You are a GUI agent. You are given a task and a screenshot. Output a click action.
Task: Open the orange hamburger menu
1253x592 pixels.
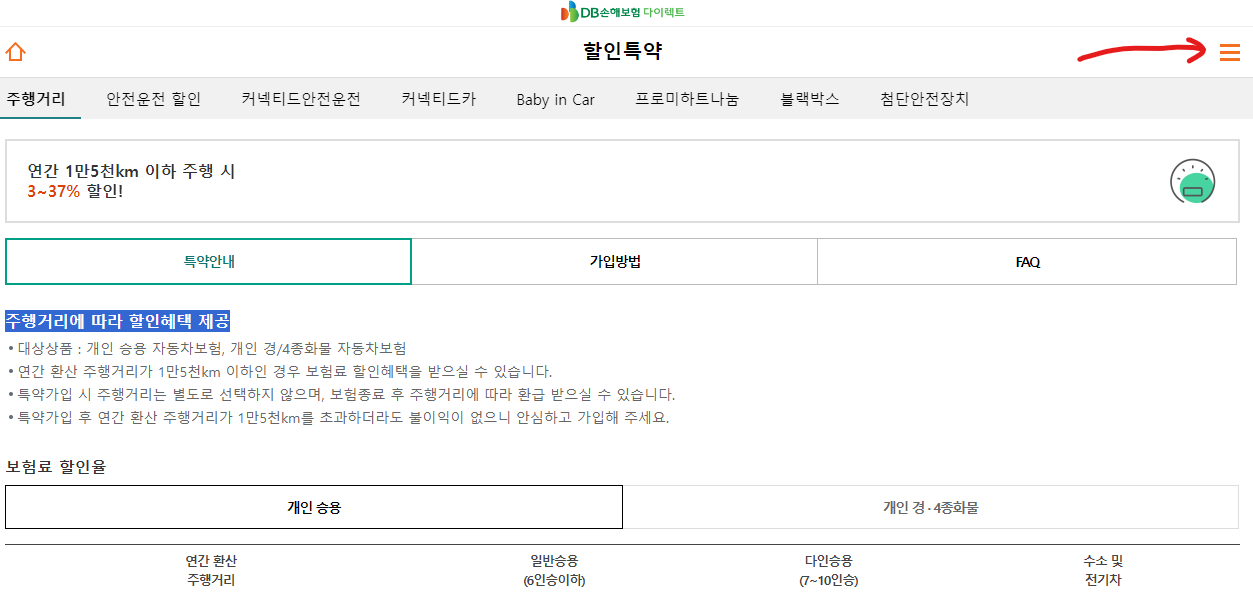coord(1230,52)
